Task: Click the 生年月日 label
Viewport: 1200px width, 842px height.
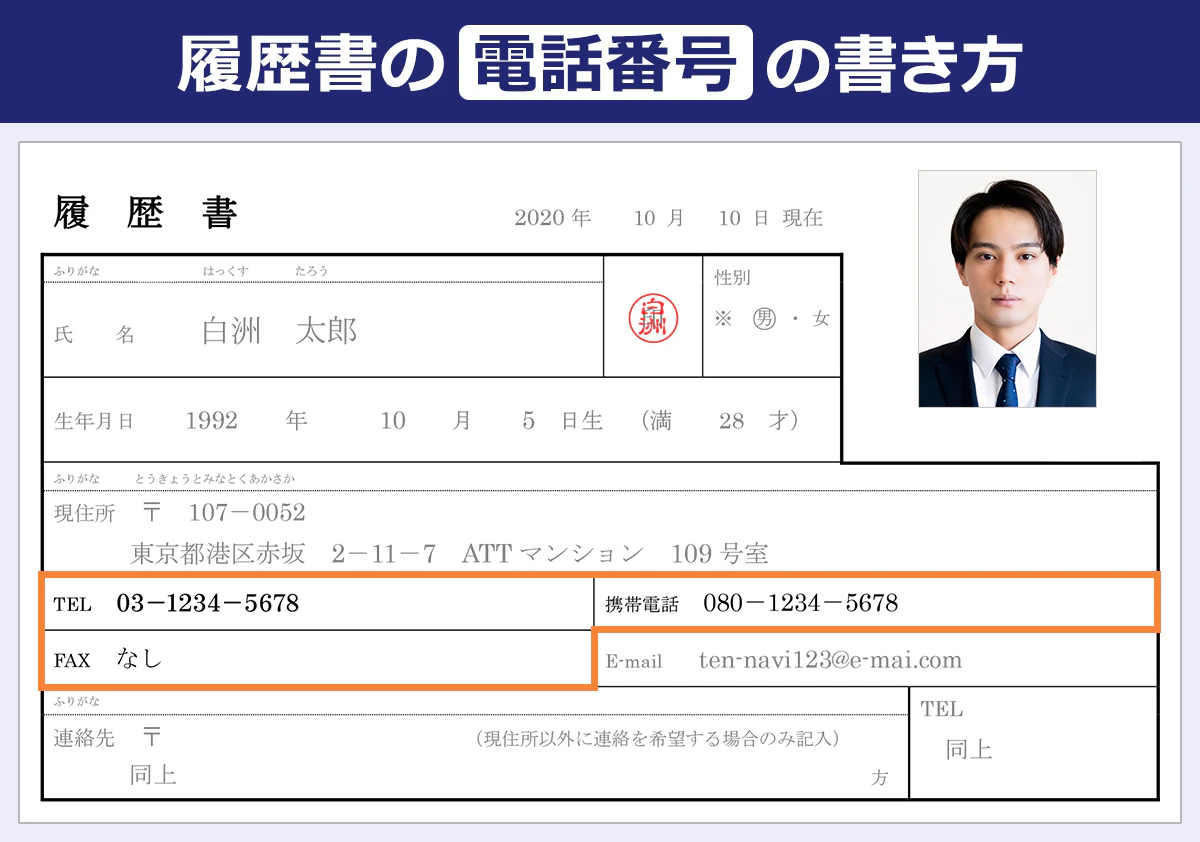Action: [94, 422]
